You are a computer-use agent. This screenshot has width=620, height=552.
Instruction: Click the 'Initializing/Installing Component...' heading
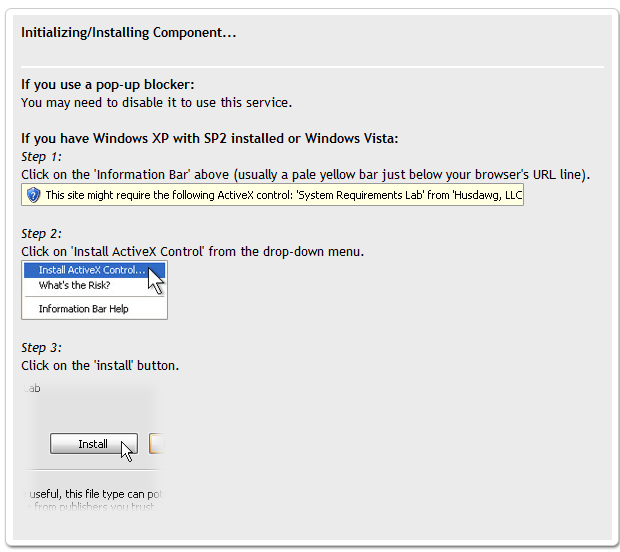coord(129,32)
